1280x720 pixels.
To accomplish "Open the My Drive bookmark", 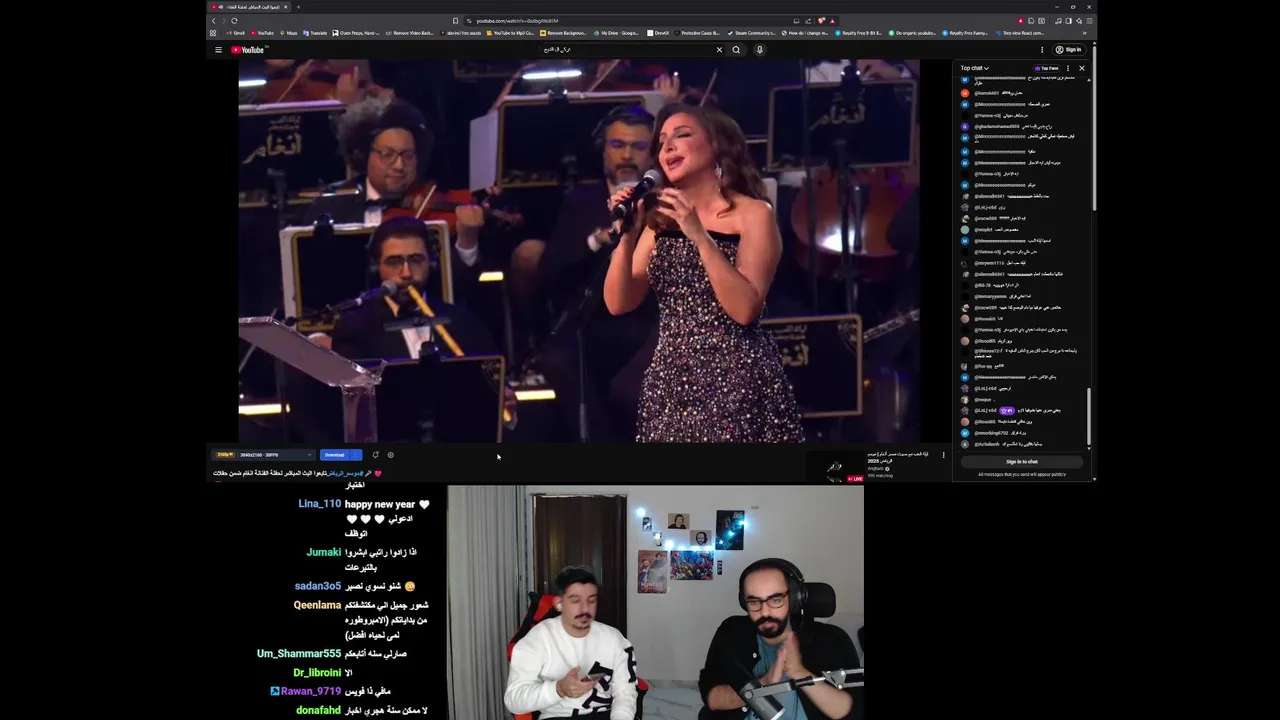I will (616, 33).
